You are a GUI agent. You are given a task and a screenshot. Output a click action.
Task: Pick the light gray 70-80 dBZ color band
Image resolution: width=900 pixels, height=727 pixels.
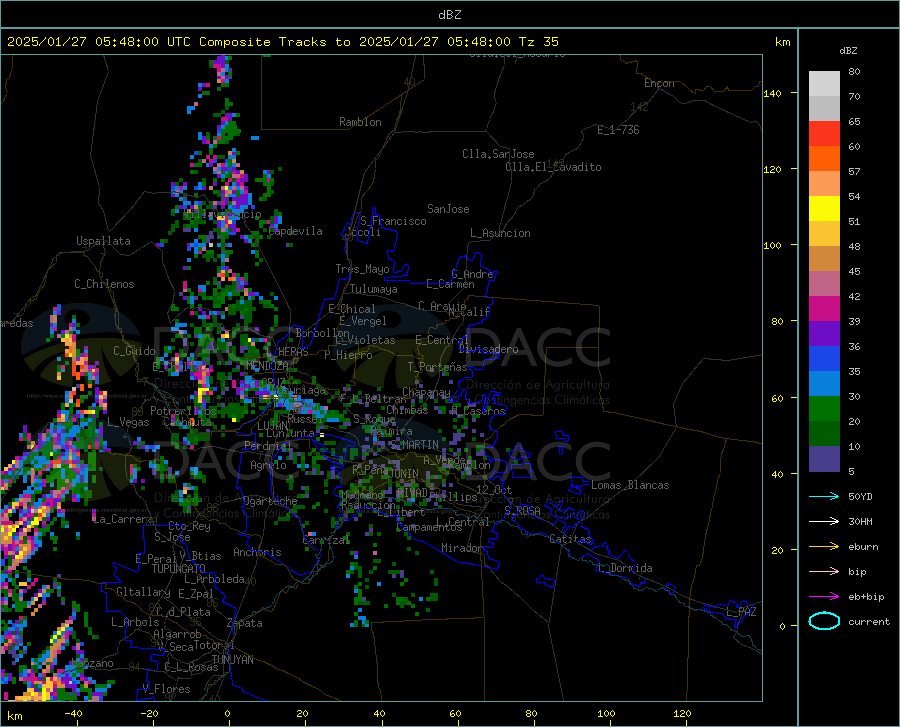[x=824, y=83]
